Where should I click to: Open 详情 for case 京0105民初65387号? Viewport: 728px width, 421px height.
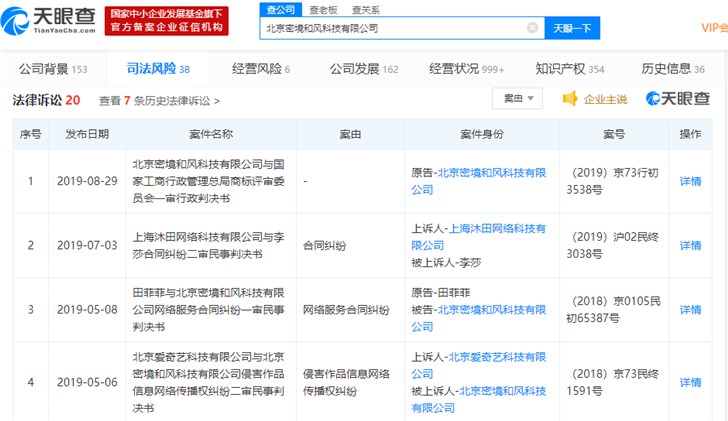click(690, 310)
